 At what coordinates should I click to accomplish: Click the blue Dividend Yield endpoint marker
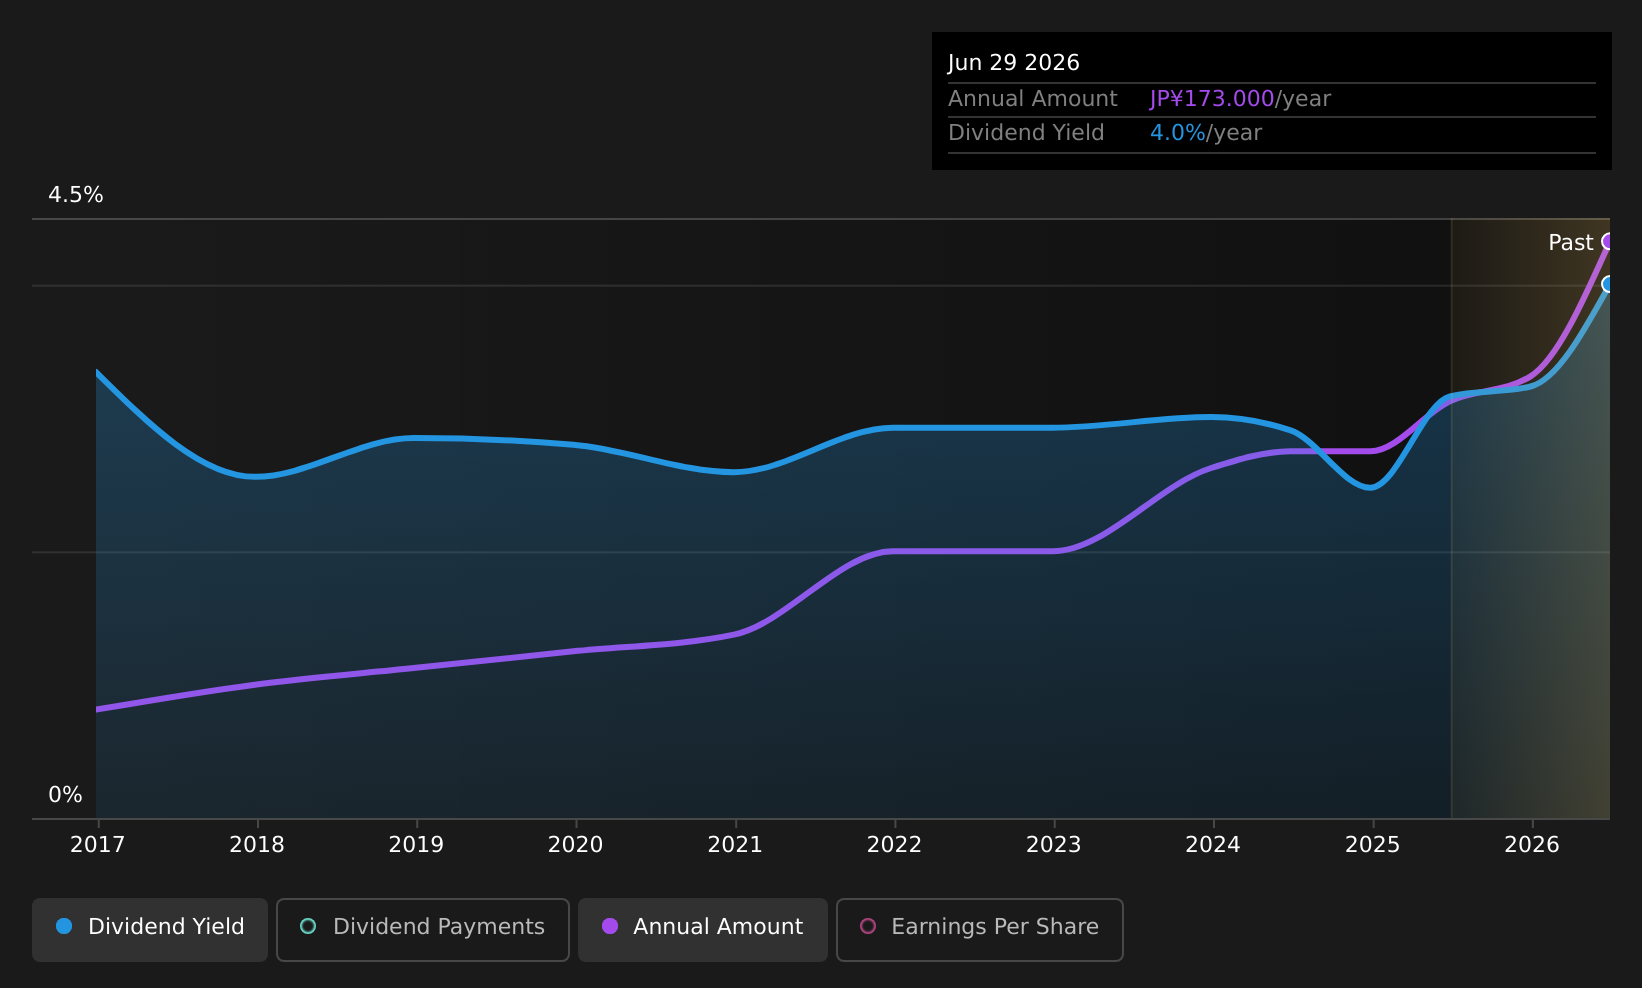pos(1608,284)
